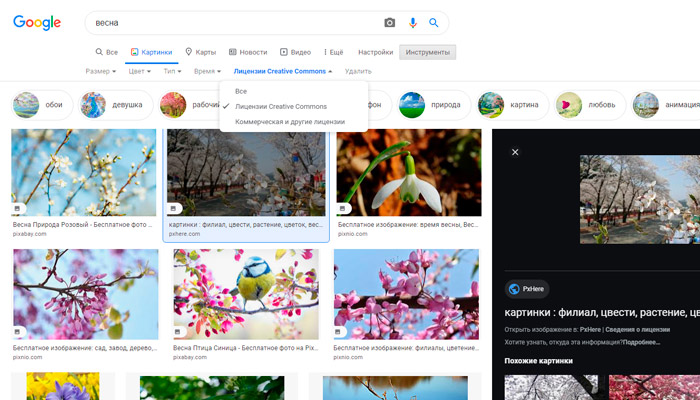Click Бесплатное изображение: сад, завод caption

(85, 348)
